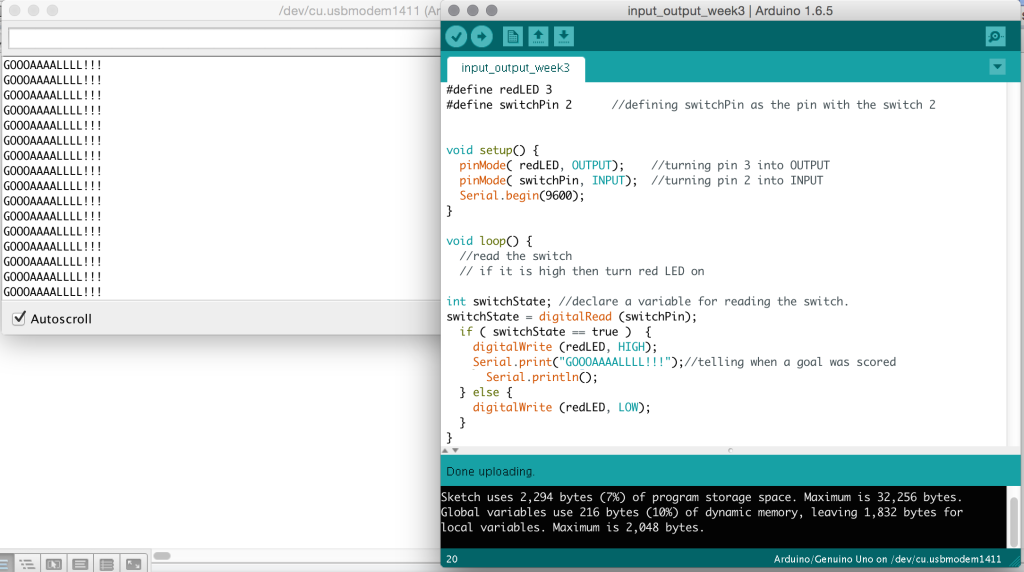The image size is (1024, 572).
Task: Click the '#define redLED 3' code line
Action: coord(499,89)
